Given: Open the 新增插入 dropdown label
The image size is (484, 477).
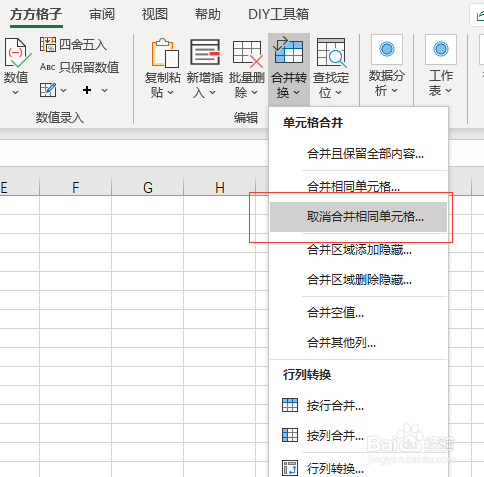Looking at the screenshot, I should pyautogui.click(x=205, y=85).
